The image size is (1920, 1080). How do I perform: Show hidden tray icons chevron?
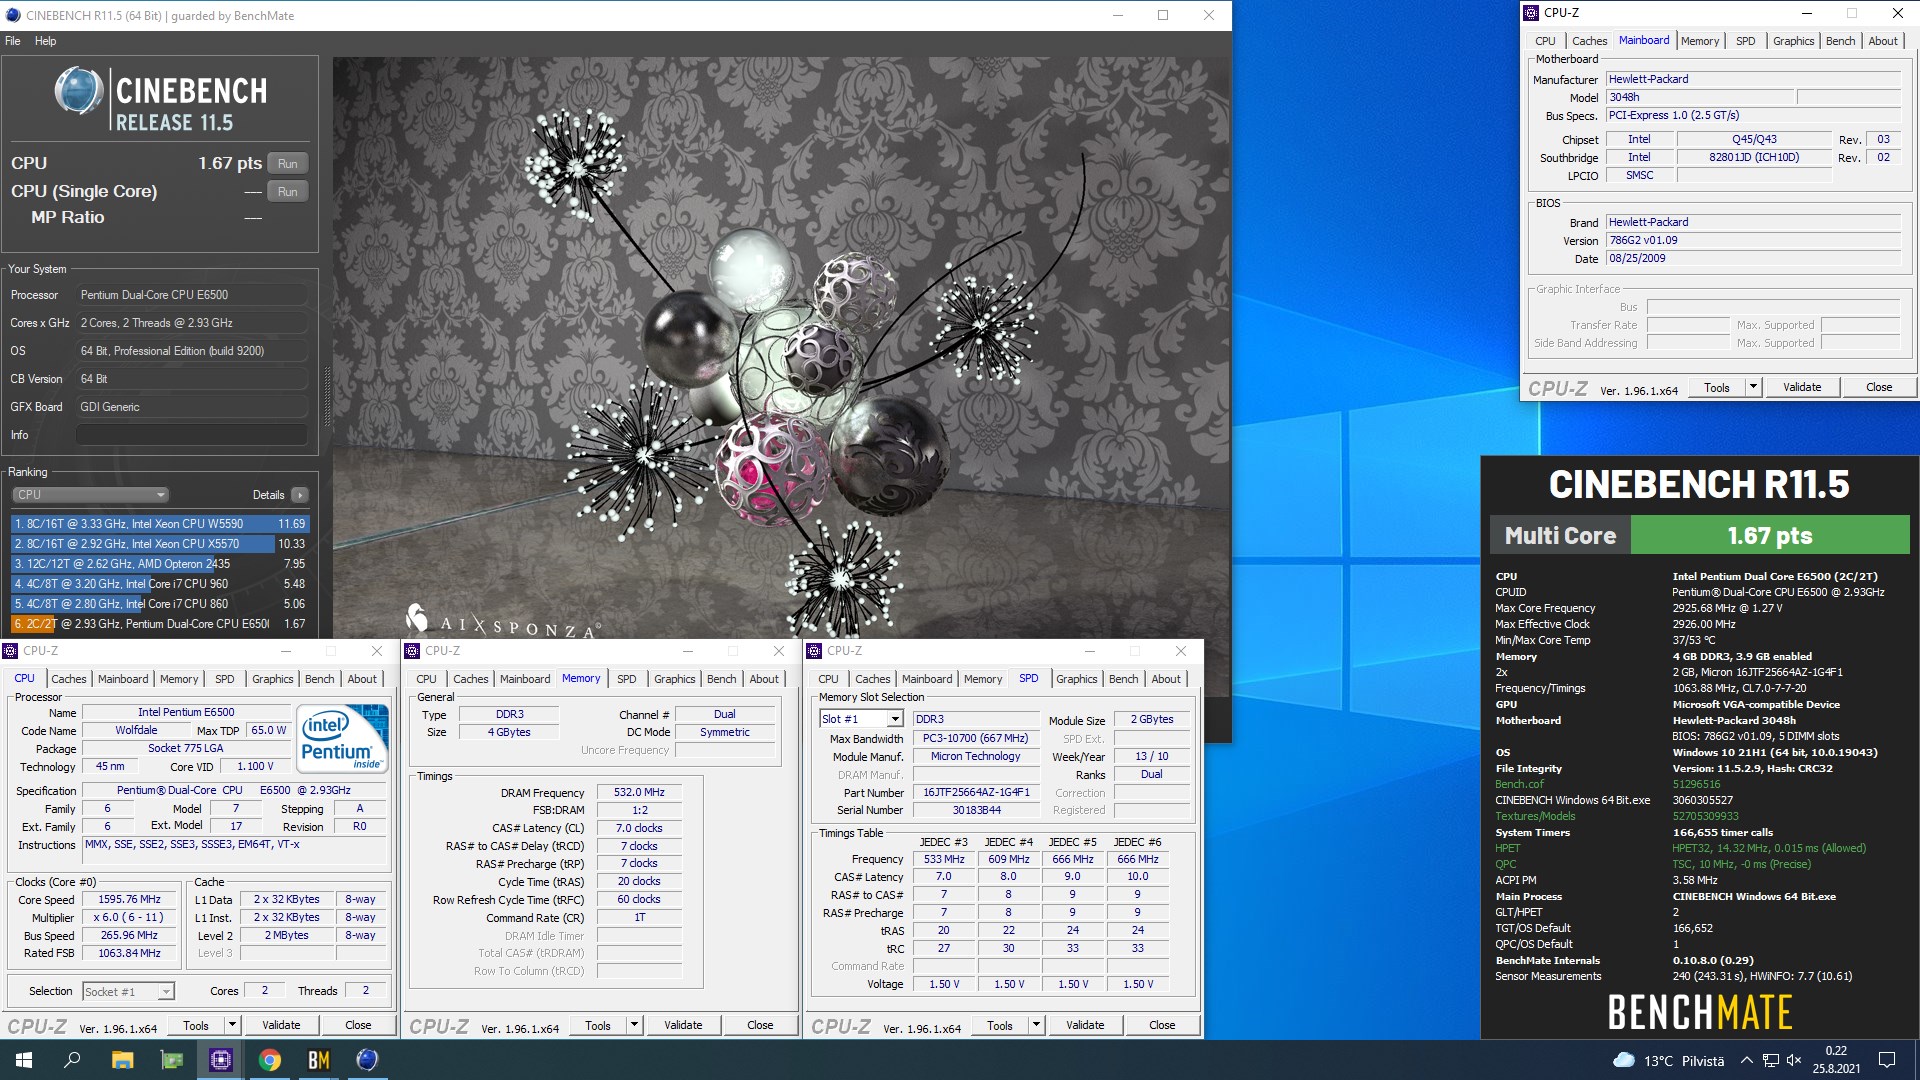pos(1746,1060)
